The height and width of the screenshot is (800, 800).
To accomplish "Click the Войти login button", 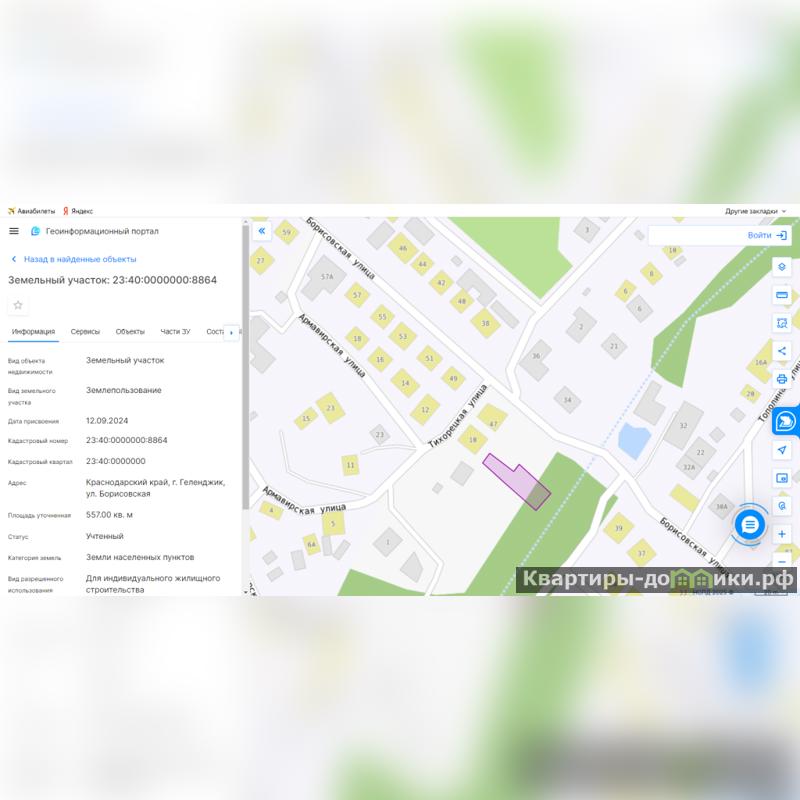I will (767, 235).
